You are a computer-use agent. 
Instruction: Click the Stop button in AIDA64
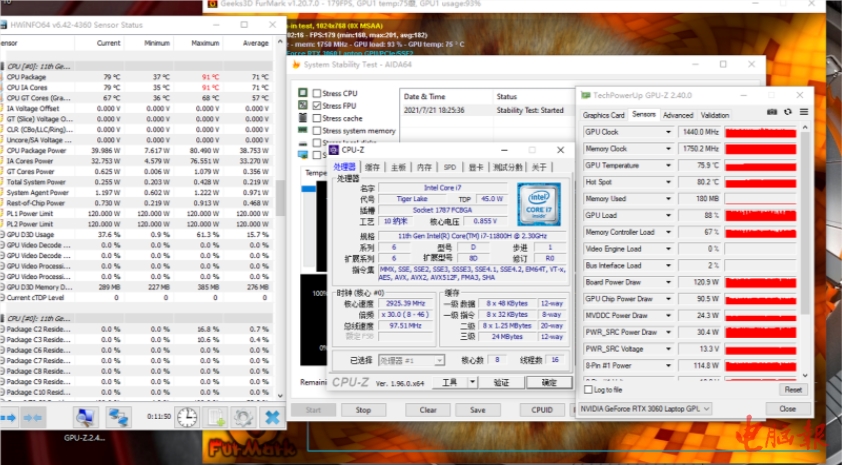[x=363, y=410]
